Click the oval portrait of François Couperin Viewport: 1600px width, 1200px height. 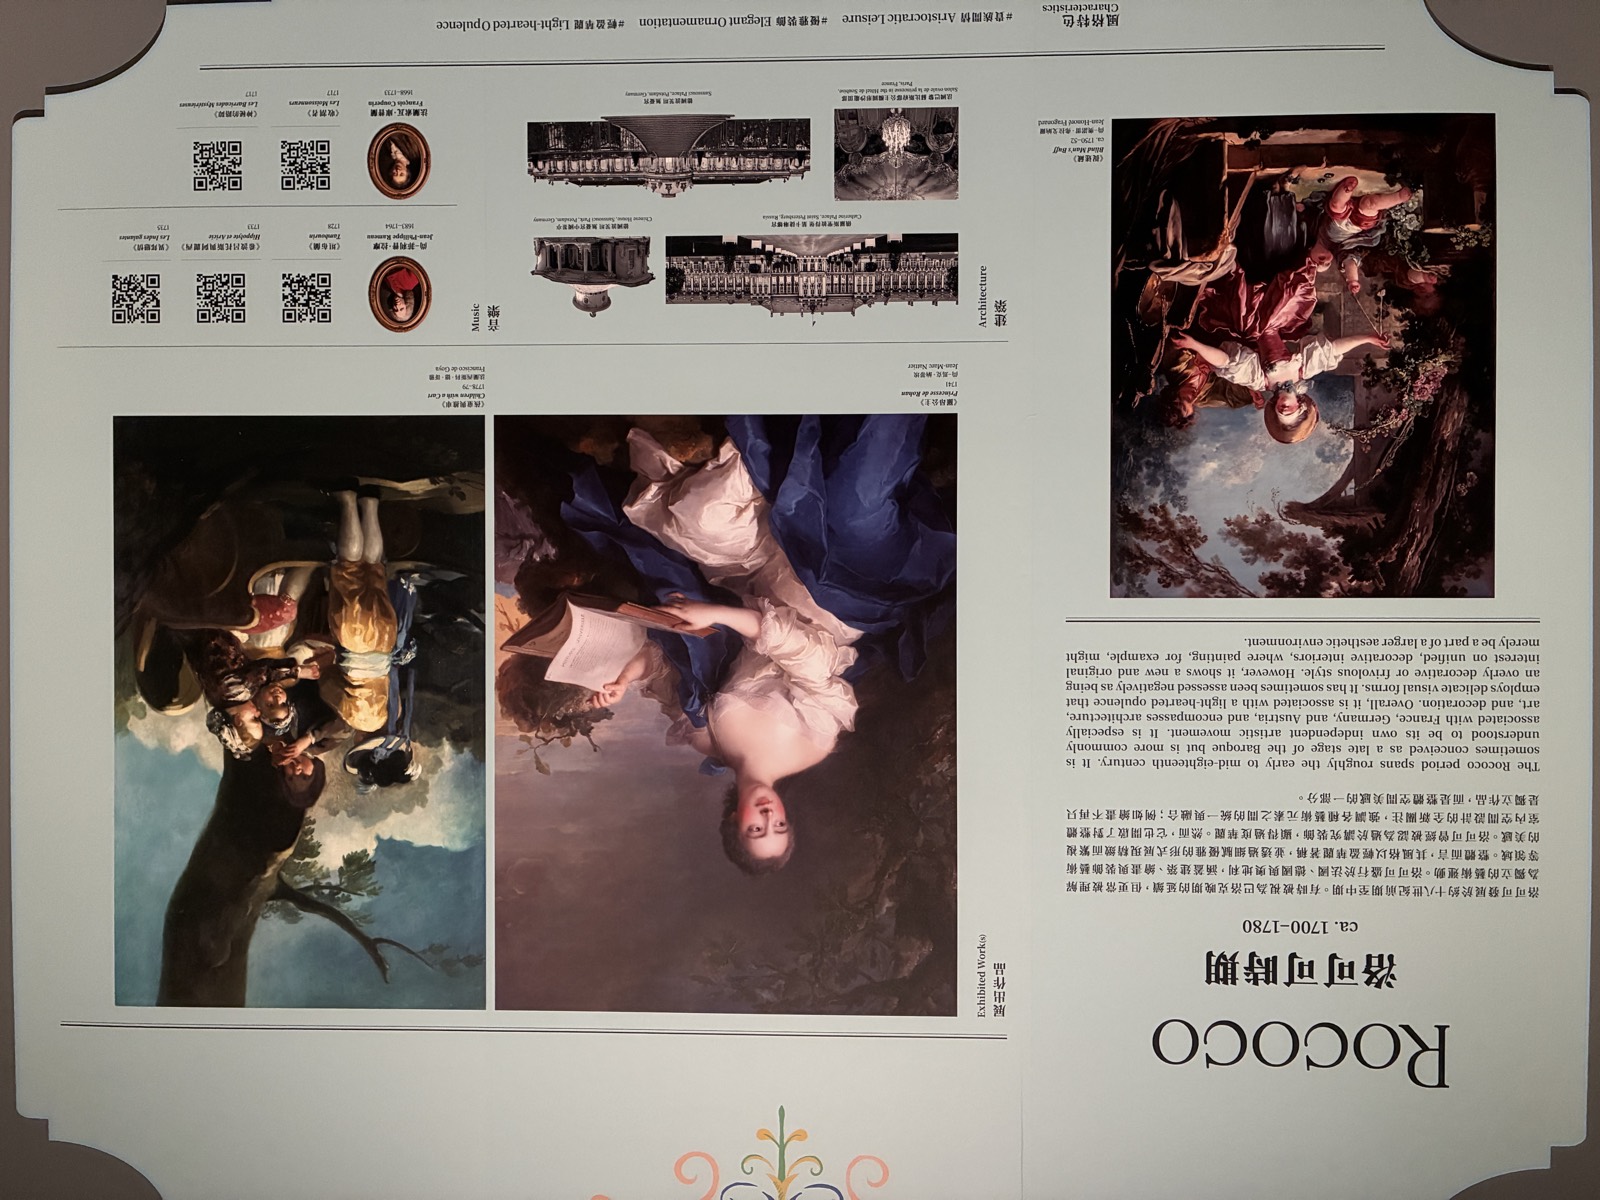(x=399, y=162)
